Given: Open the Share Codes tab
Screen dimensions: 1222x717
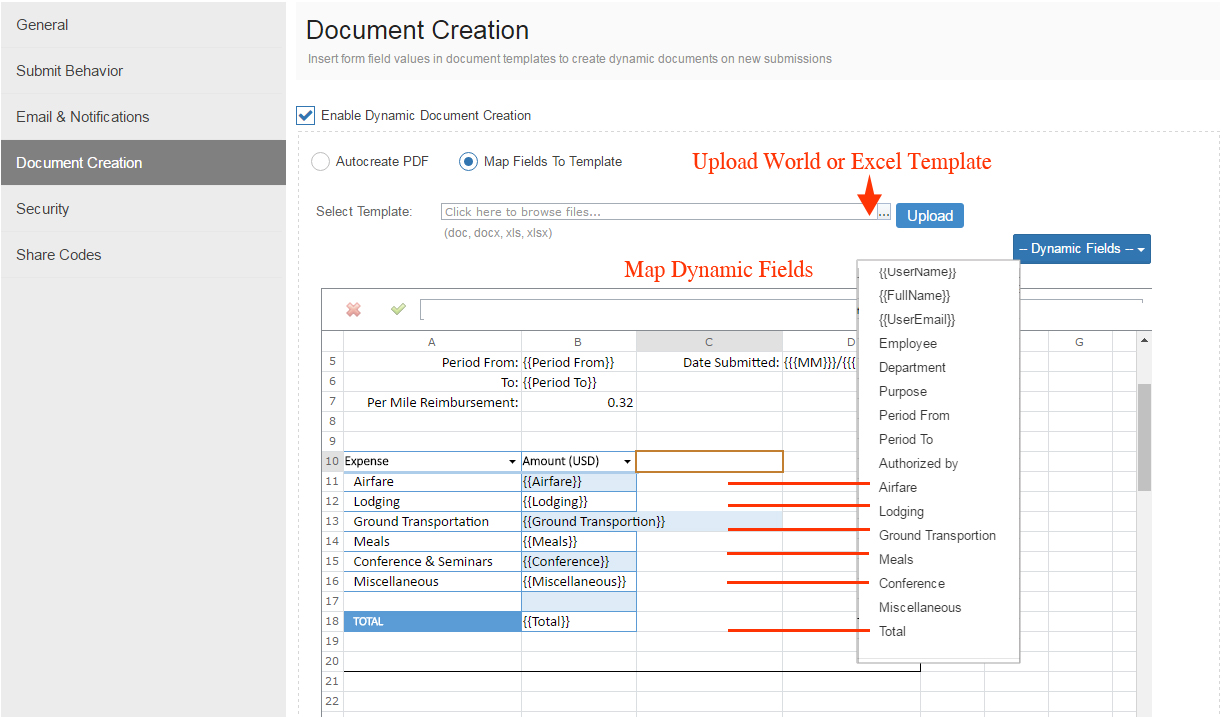Looking at the screenshot, I should pos(143,255).
